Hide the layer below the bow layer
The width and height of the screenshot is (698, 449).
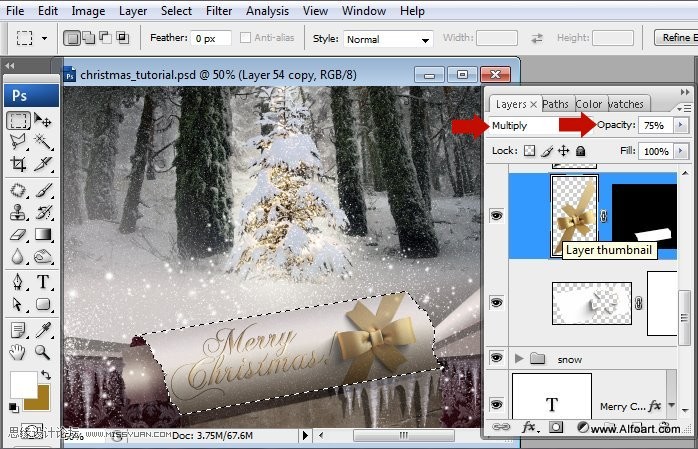click(x=496, y=303)
